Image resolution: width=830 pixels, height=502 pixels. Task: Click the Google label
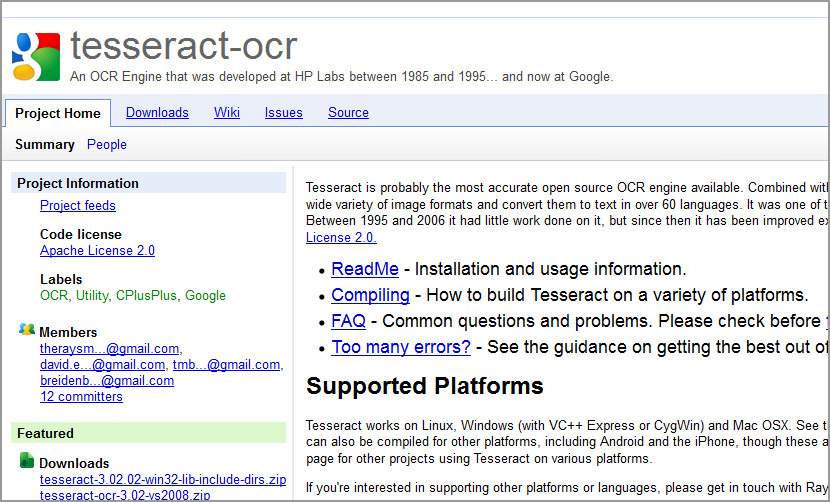tap(205, 295)
